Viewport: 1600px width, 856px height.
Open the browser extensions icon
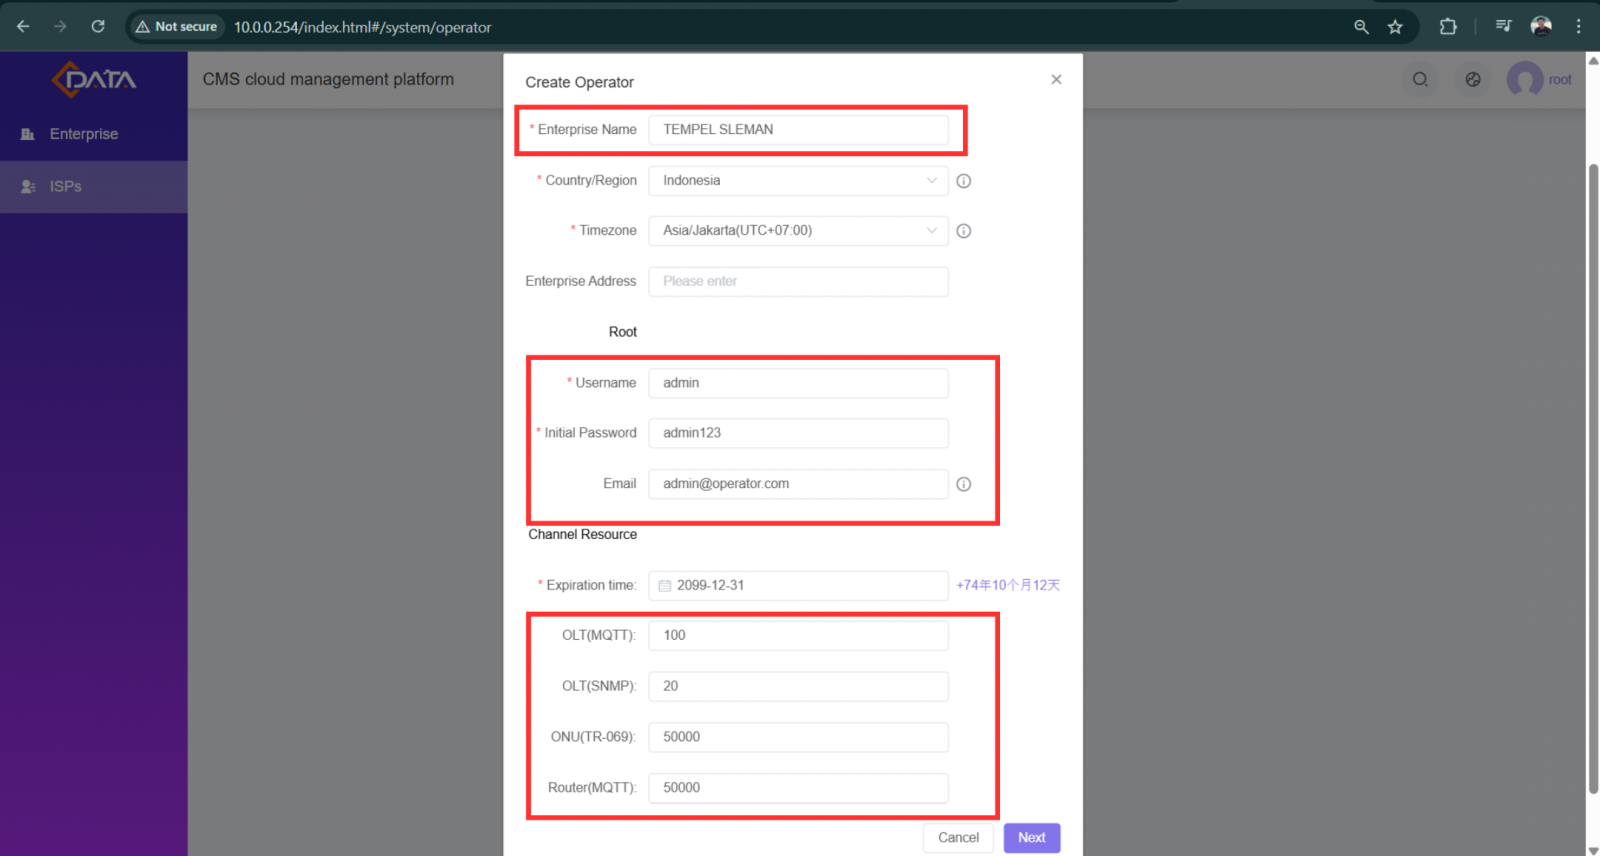1448,27
